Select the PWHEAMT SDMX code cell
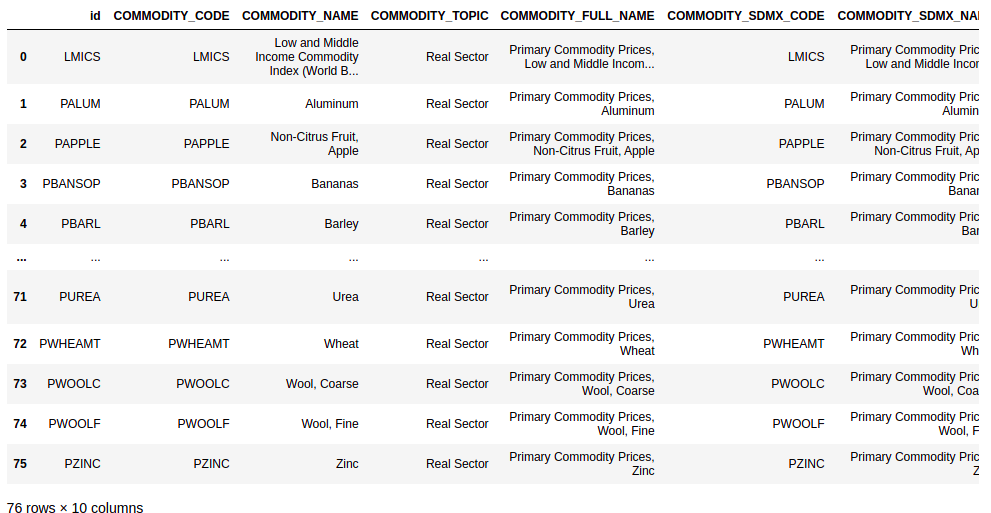Image resolution: width=991 pixels, height=513 pixels. [x=793, y=344]
